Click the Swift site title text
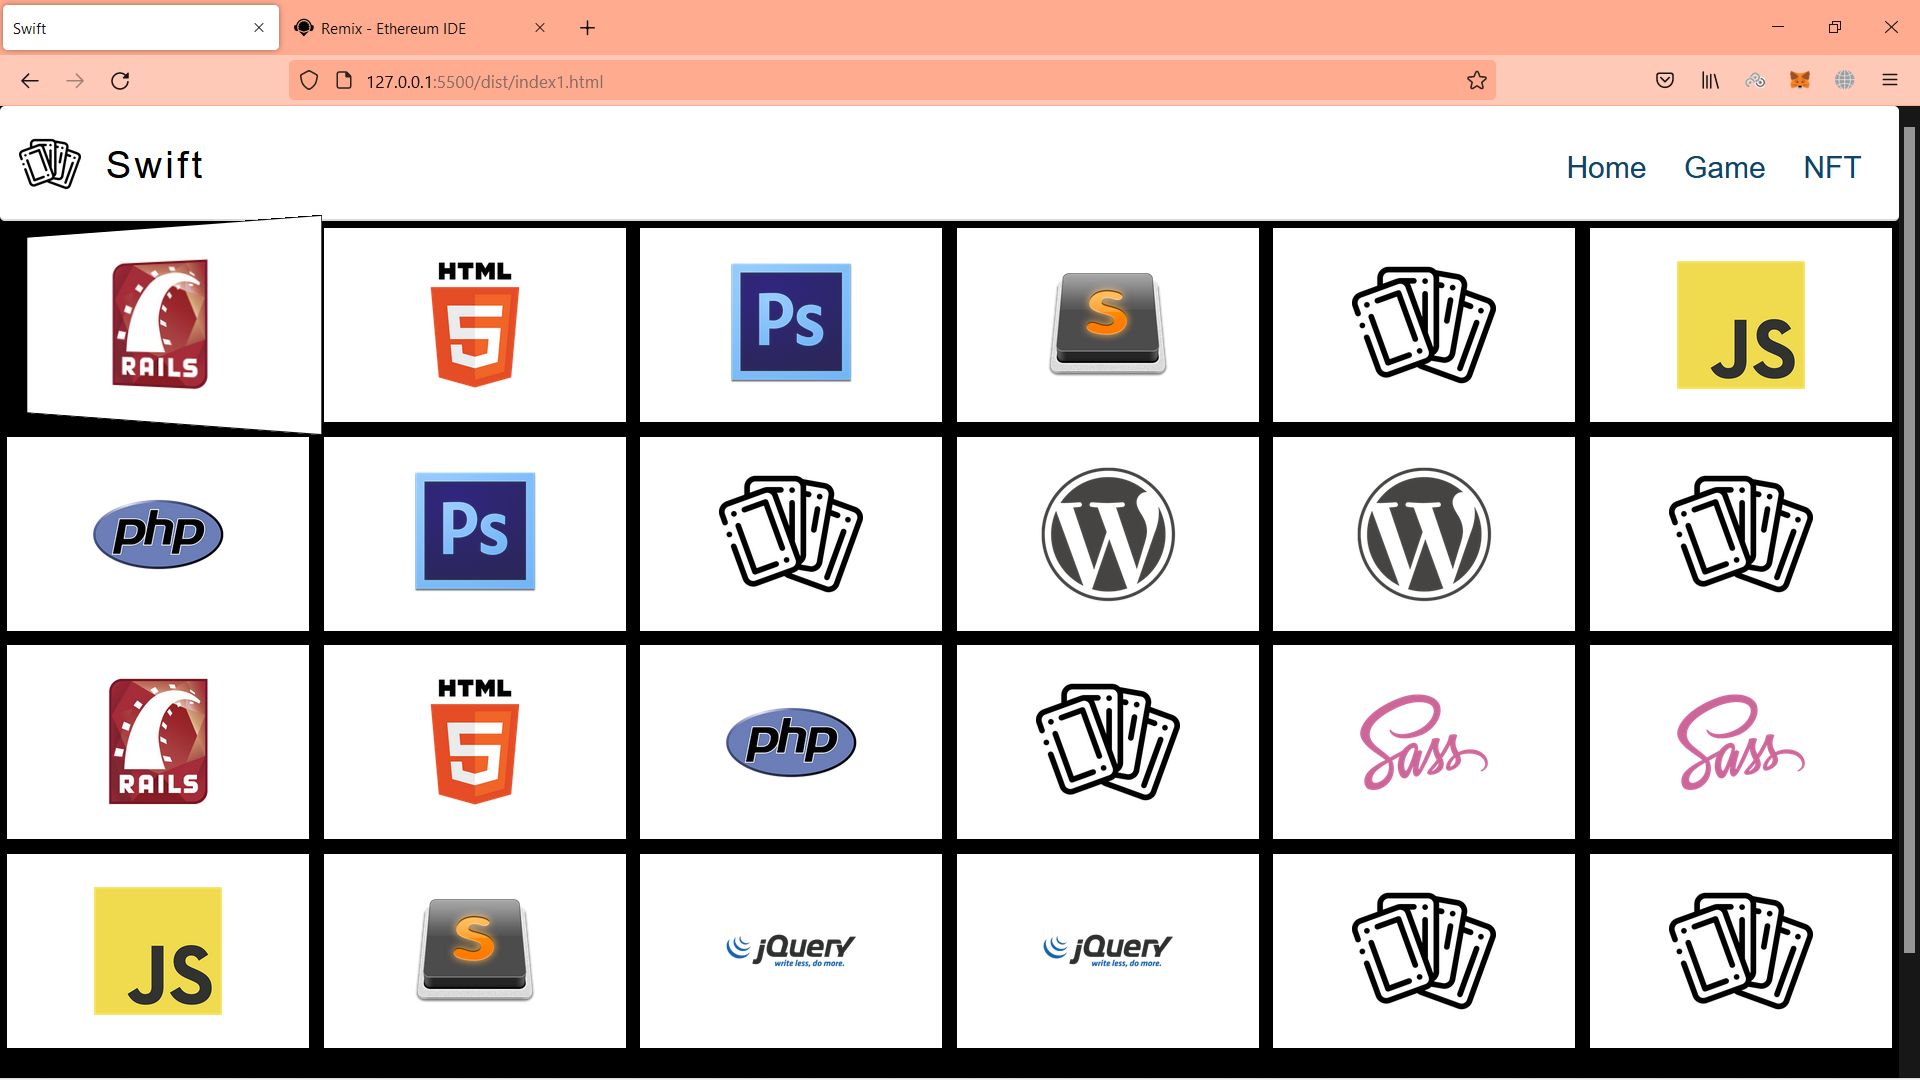This screenshot has height=1080, width=1920. click(155, 165)
